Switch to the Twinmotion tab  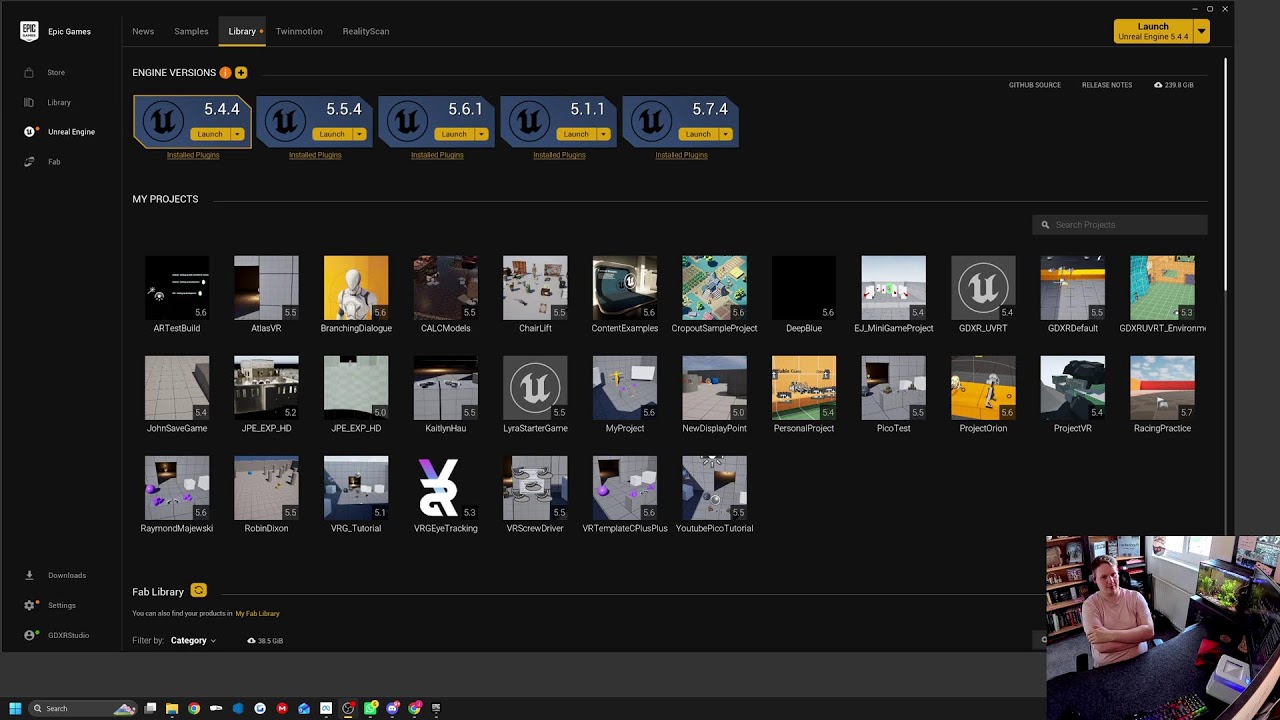[x=299, y=31]
